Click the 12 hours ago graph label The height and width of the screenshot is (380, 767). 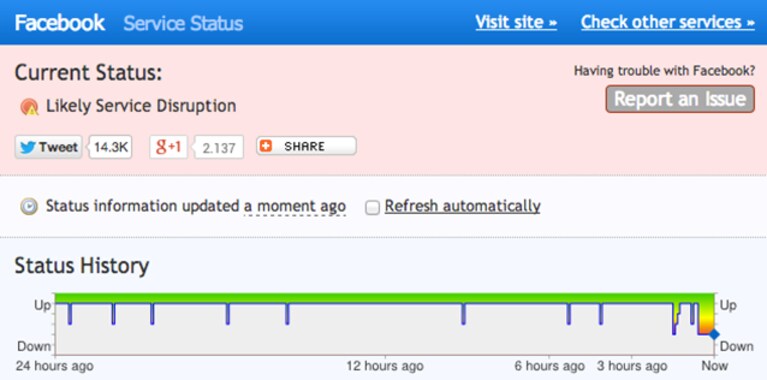tap(384, 366)
